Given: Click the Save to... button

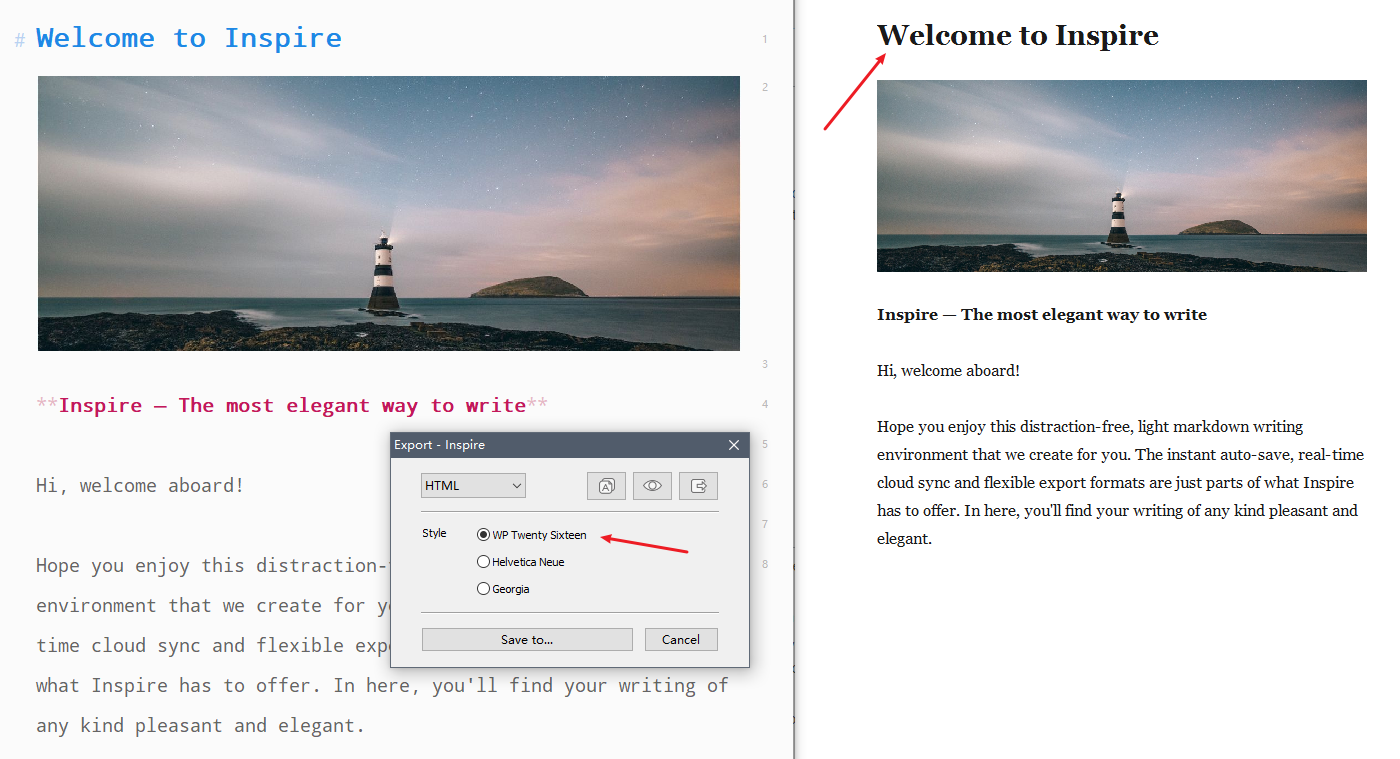Looking at the screenshot, I should point(527,639).
